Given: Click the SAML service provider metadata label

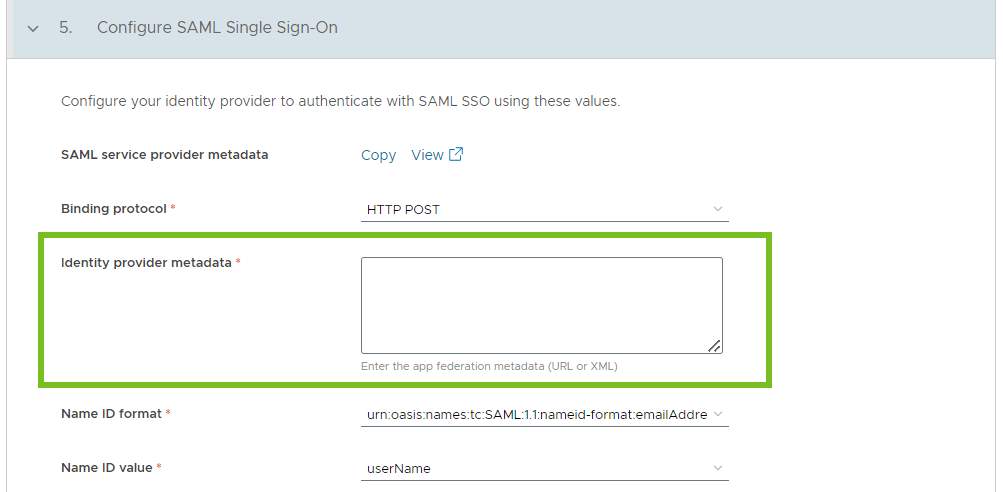Looking at the screenshot, I should 164,154.
